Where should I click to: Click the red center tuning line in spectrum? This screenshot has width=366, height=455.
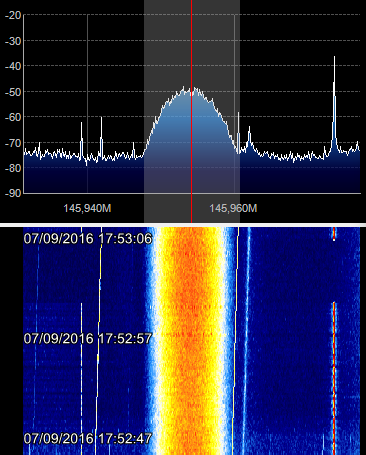(191, 111)
